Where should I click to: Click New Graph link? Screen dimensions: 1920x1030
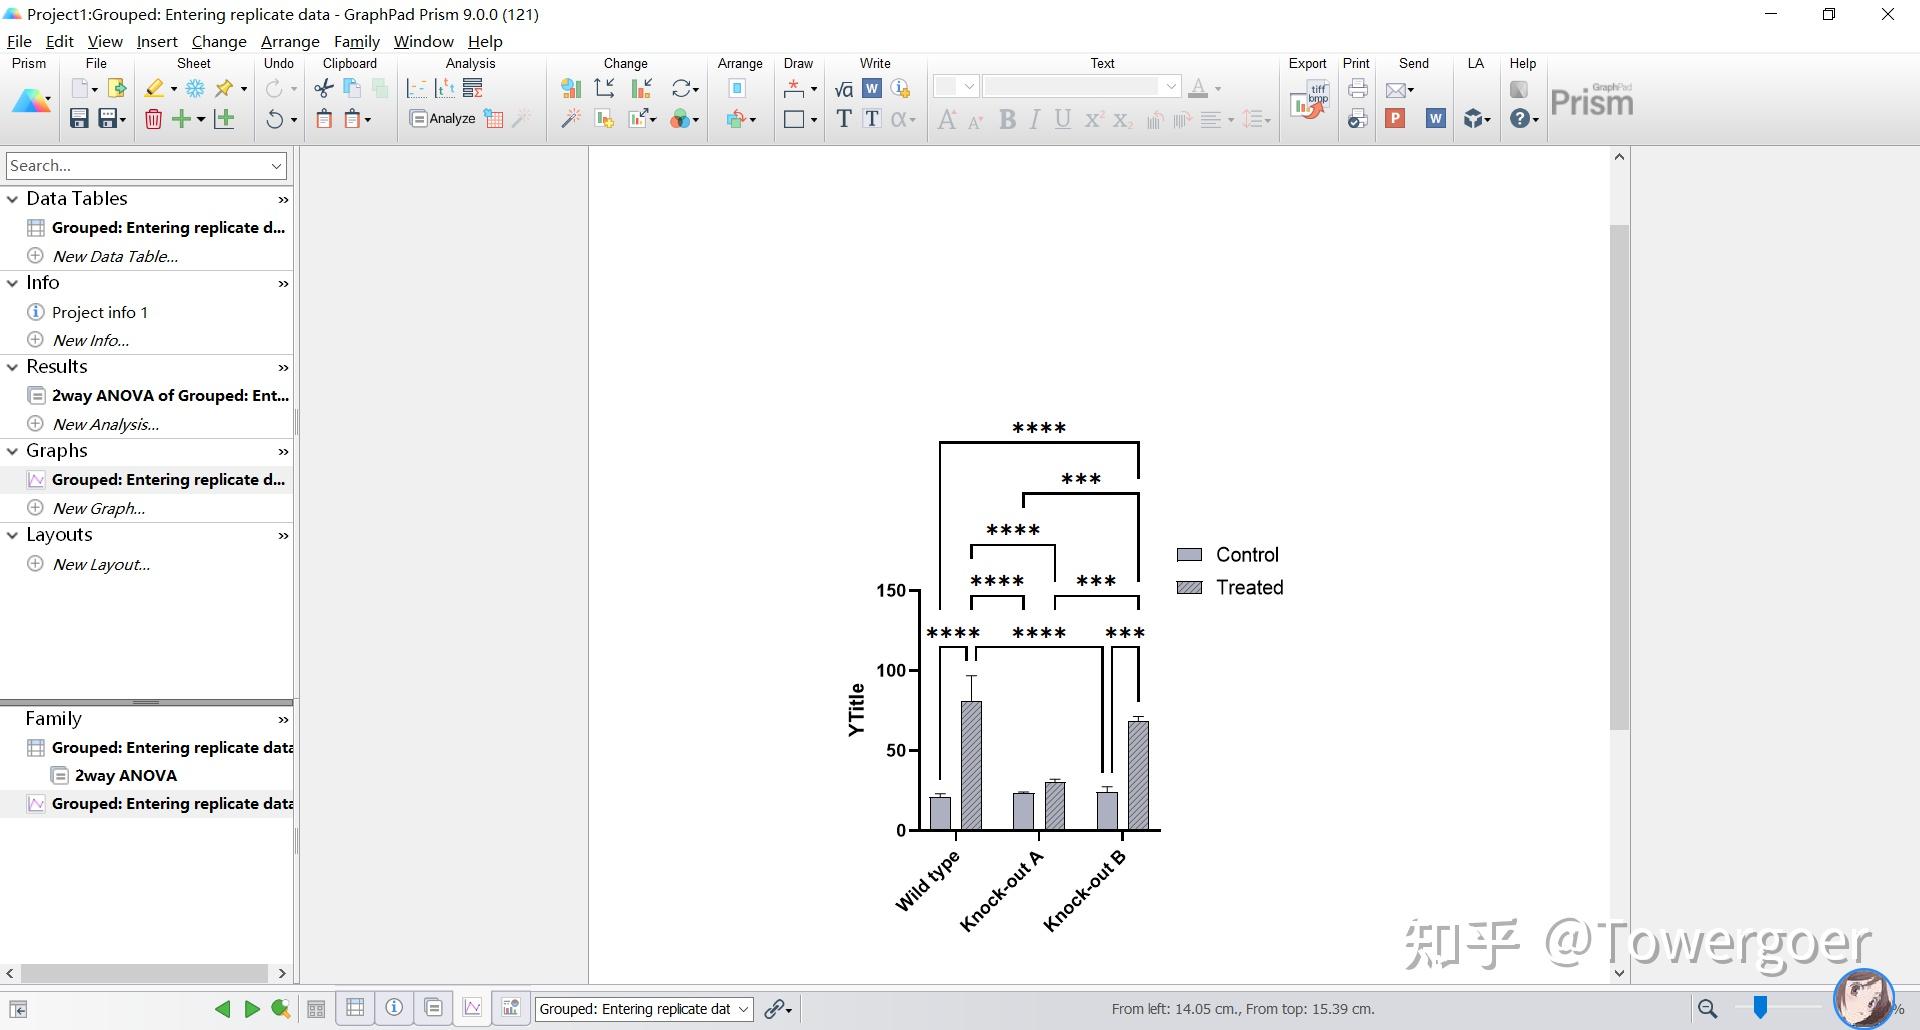[x=98, y=508]
